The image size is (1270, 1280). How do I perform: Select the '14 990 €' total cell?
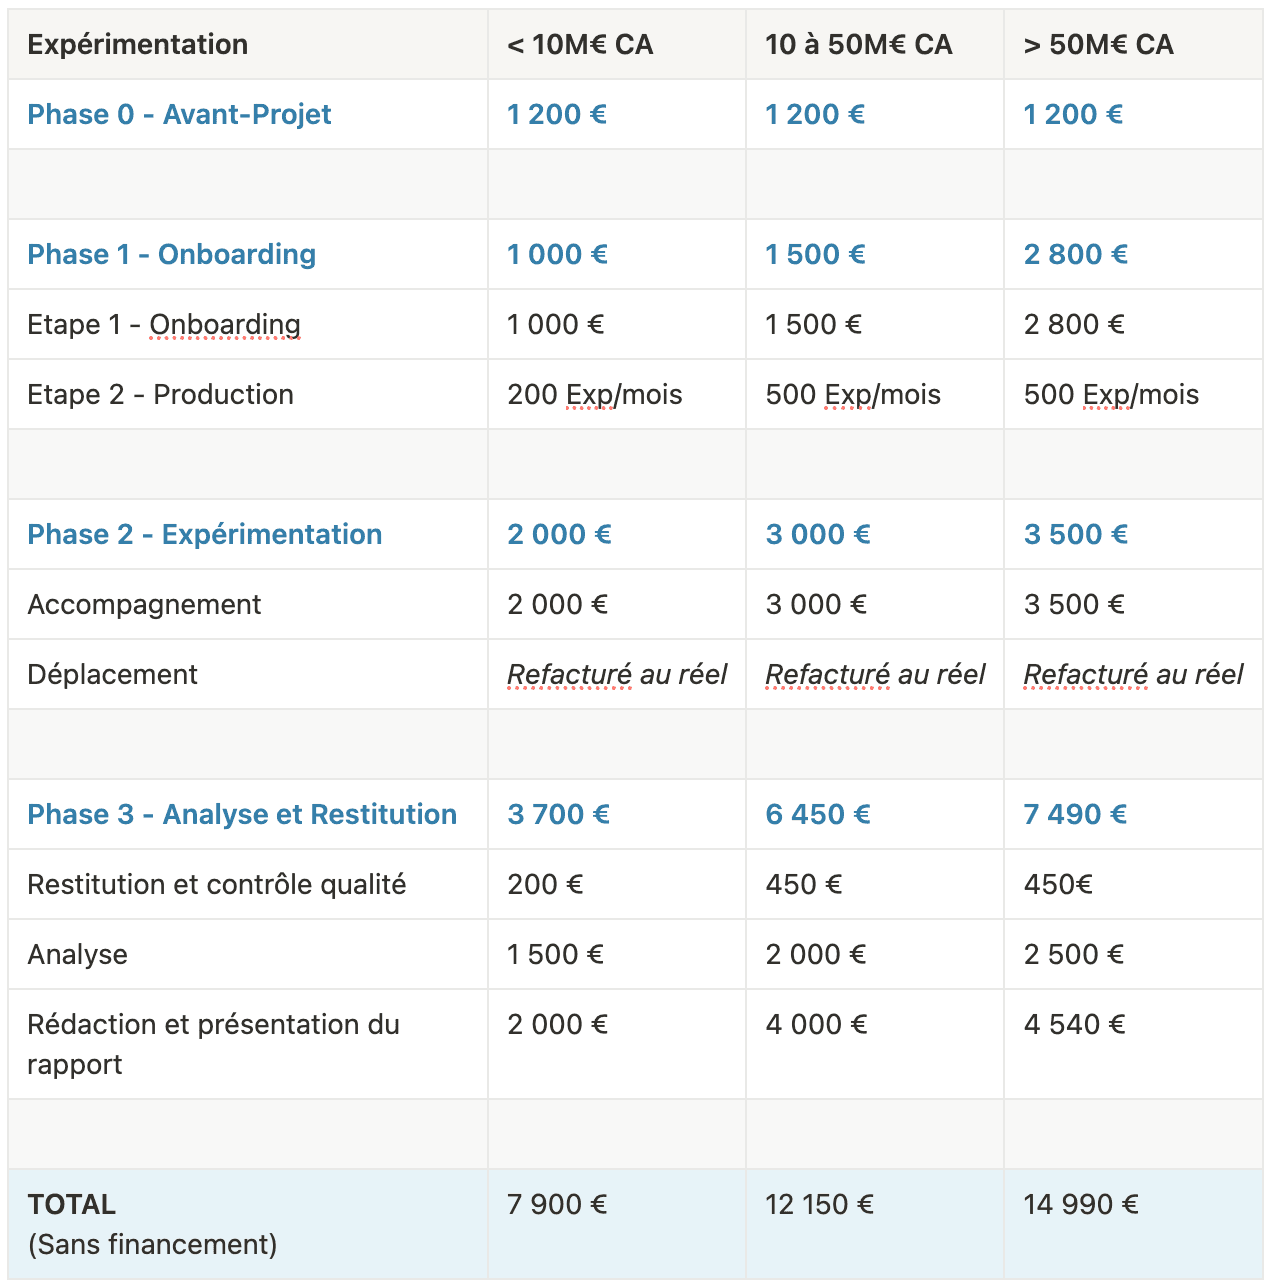[1081, 1205]
